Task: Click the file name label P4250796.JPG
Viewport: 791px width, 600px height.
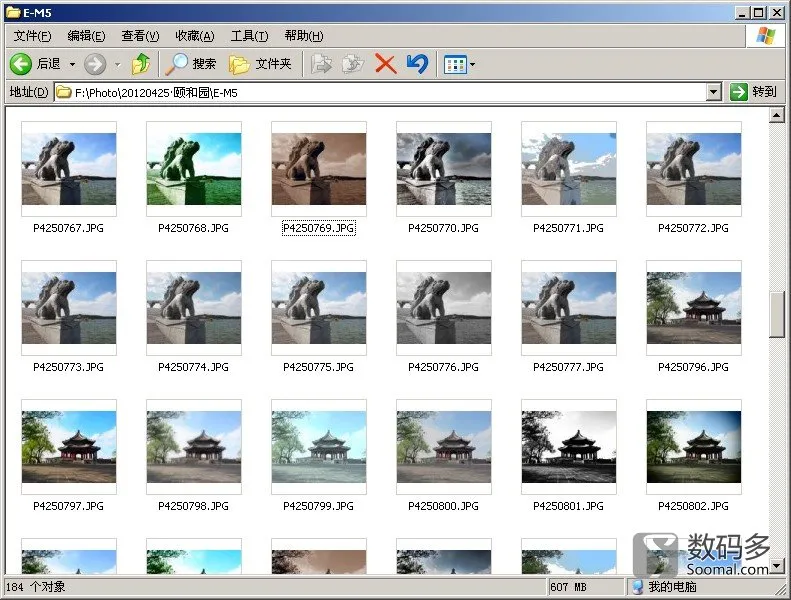Action: (694, 367)
